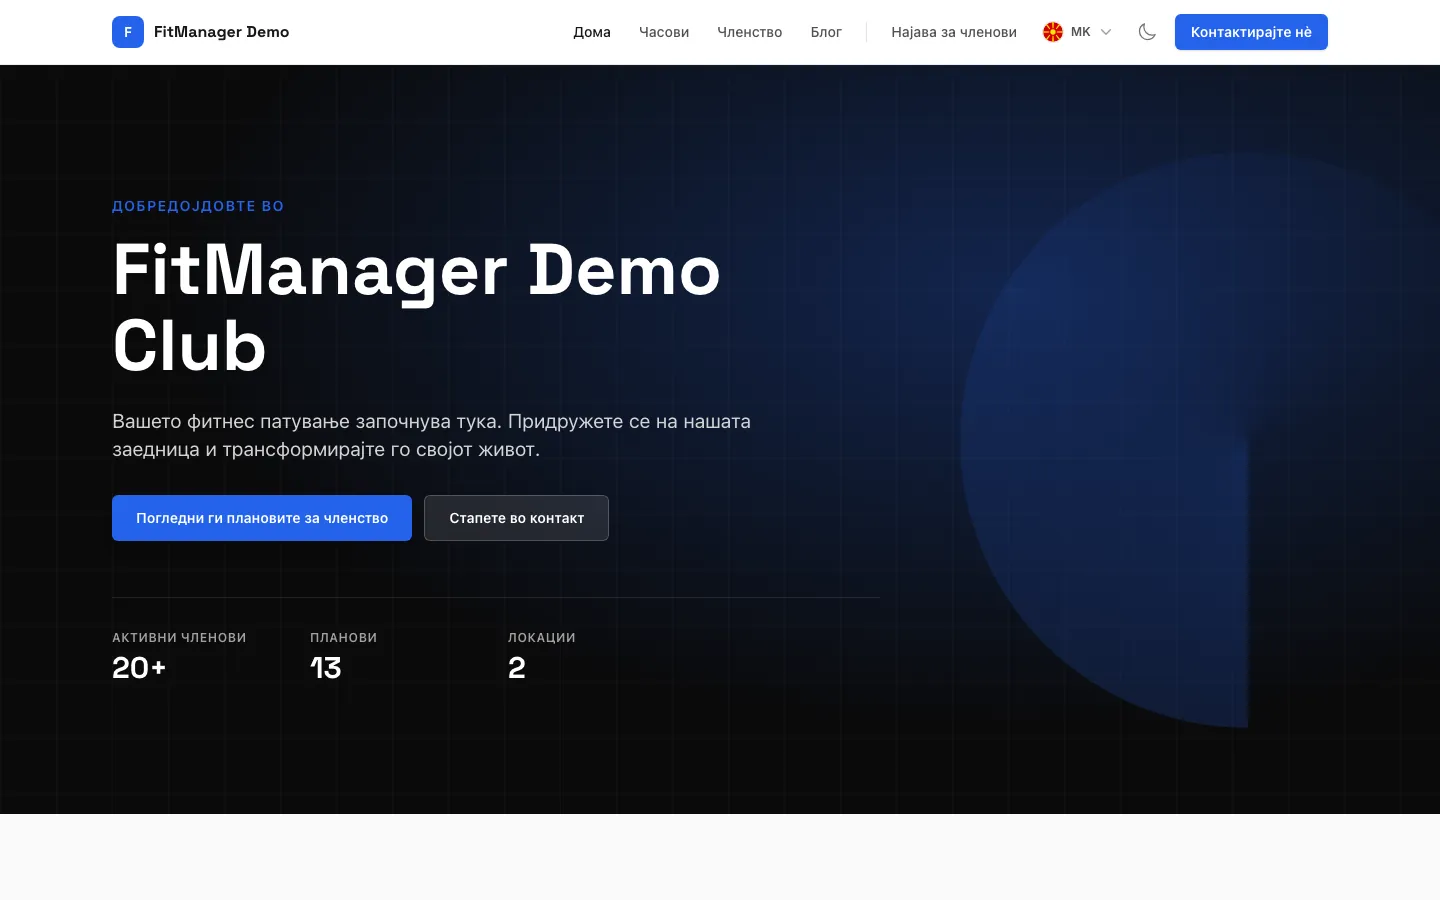Go to the Дома menu item

592,32
